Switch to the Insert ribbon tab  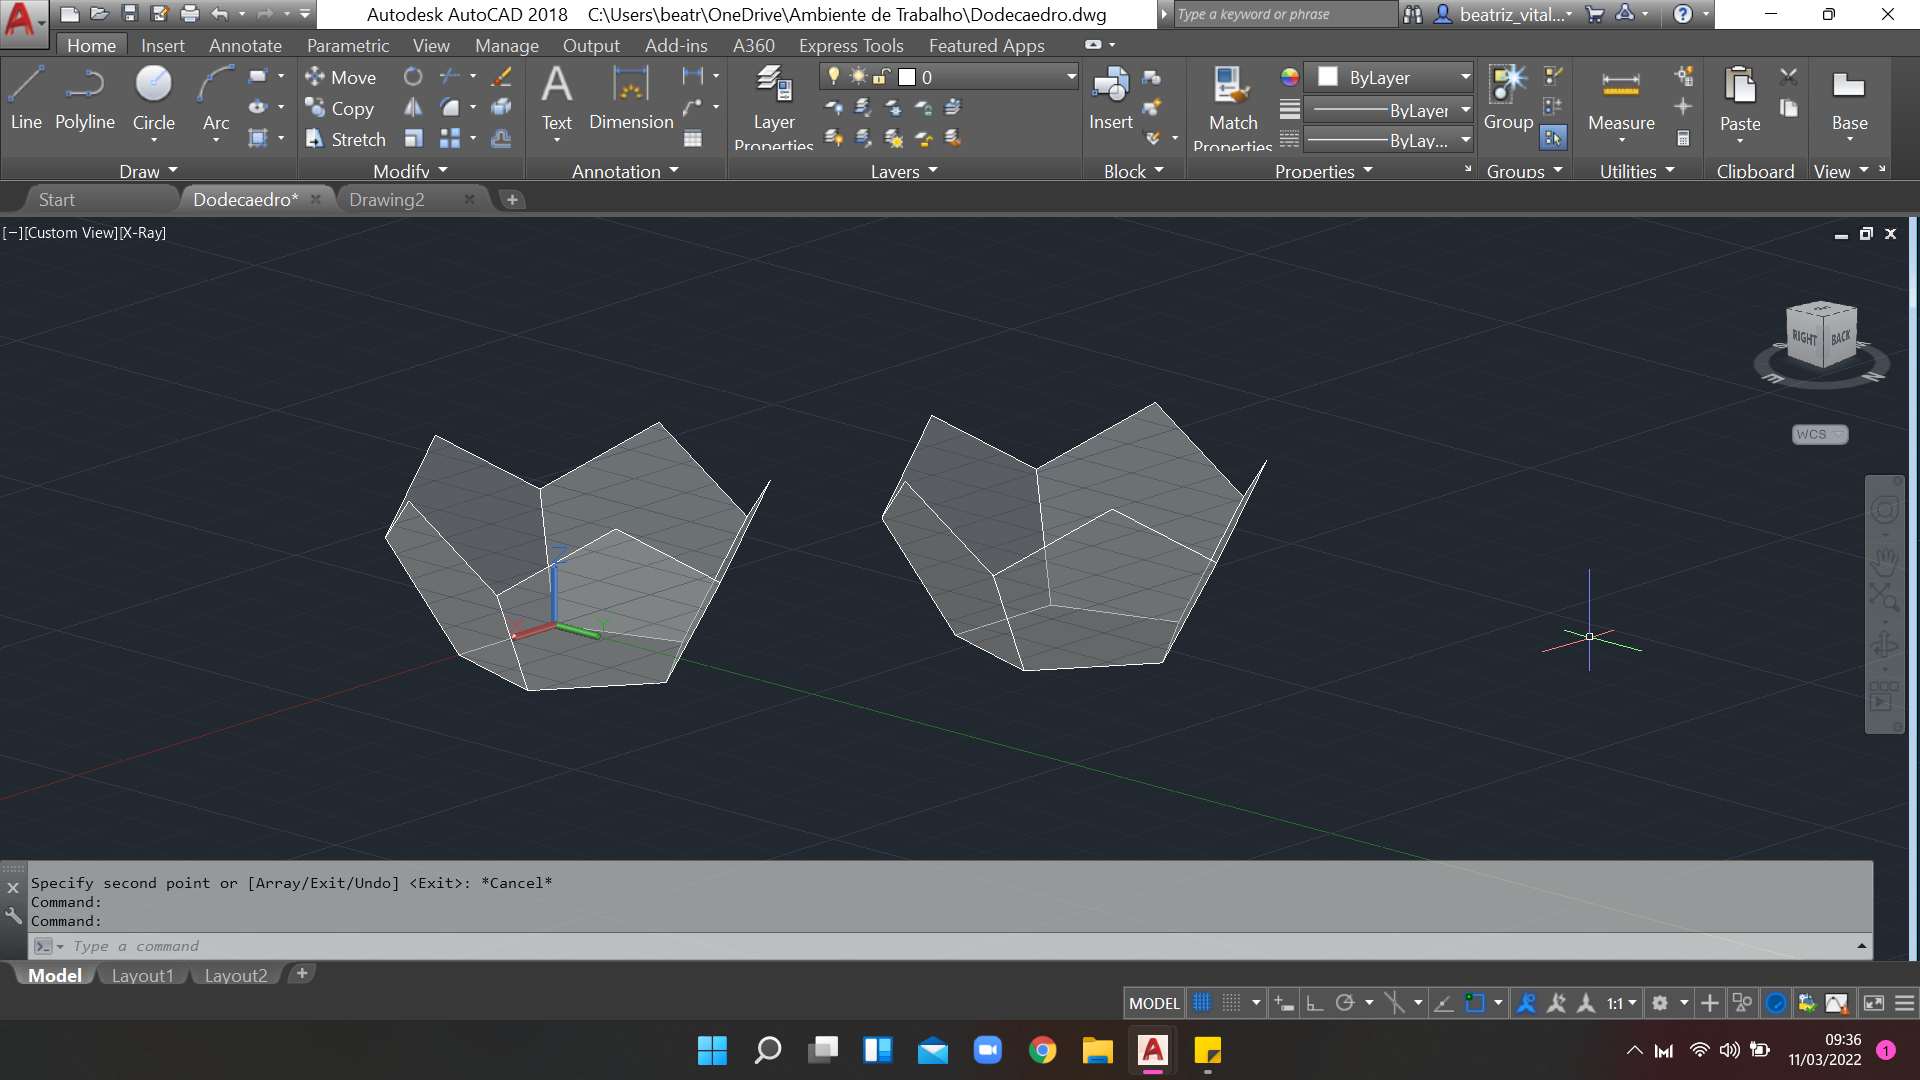162,46
